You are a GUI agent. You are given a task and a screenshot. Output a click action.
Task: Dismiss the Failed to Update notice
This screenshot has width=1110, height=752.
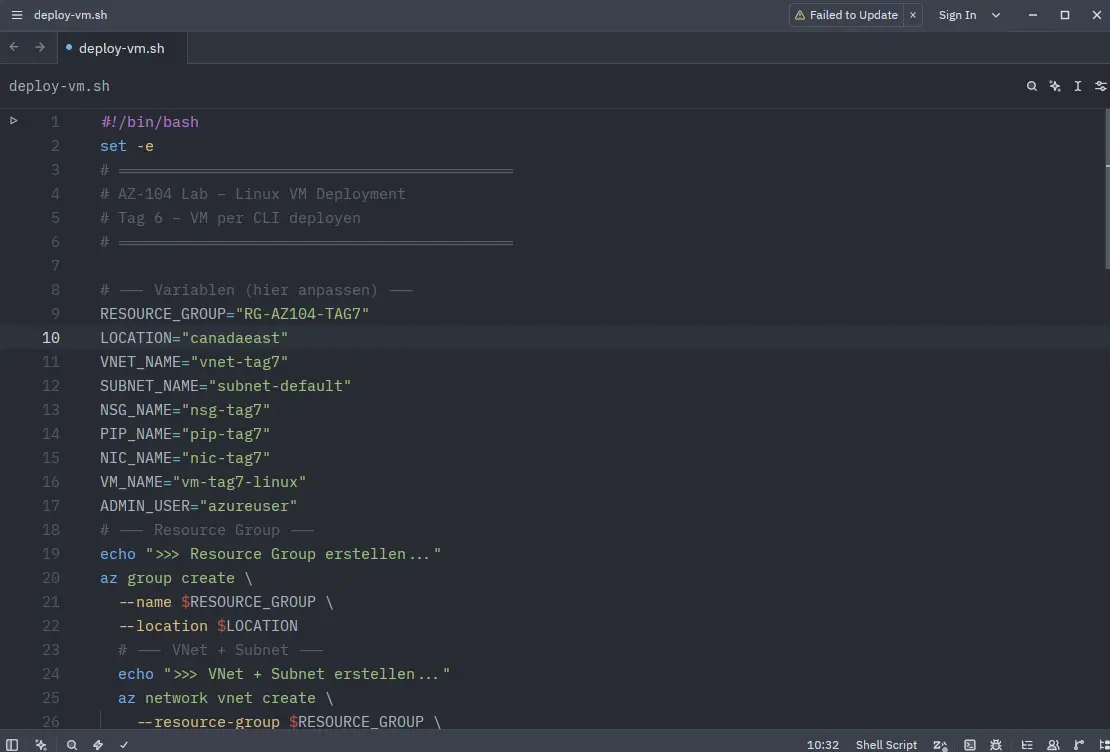(x=912, y=15)
